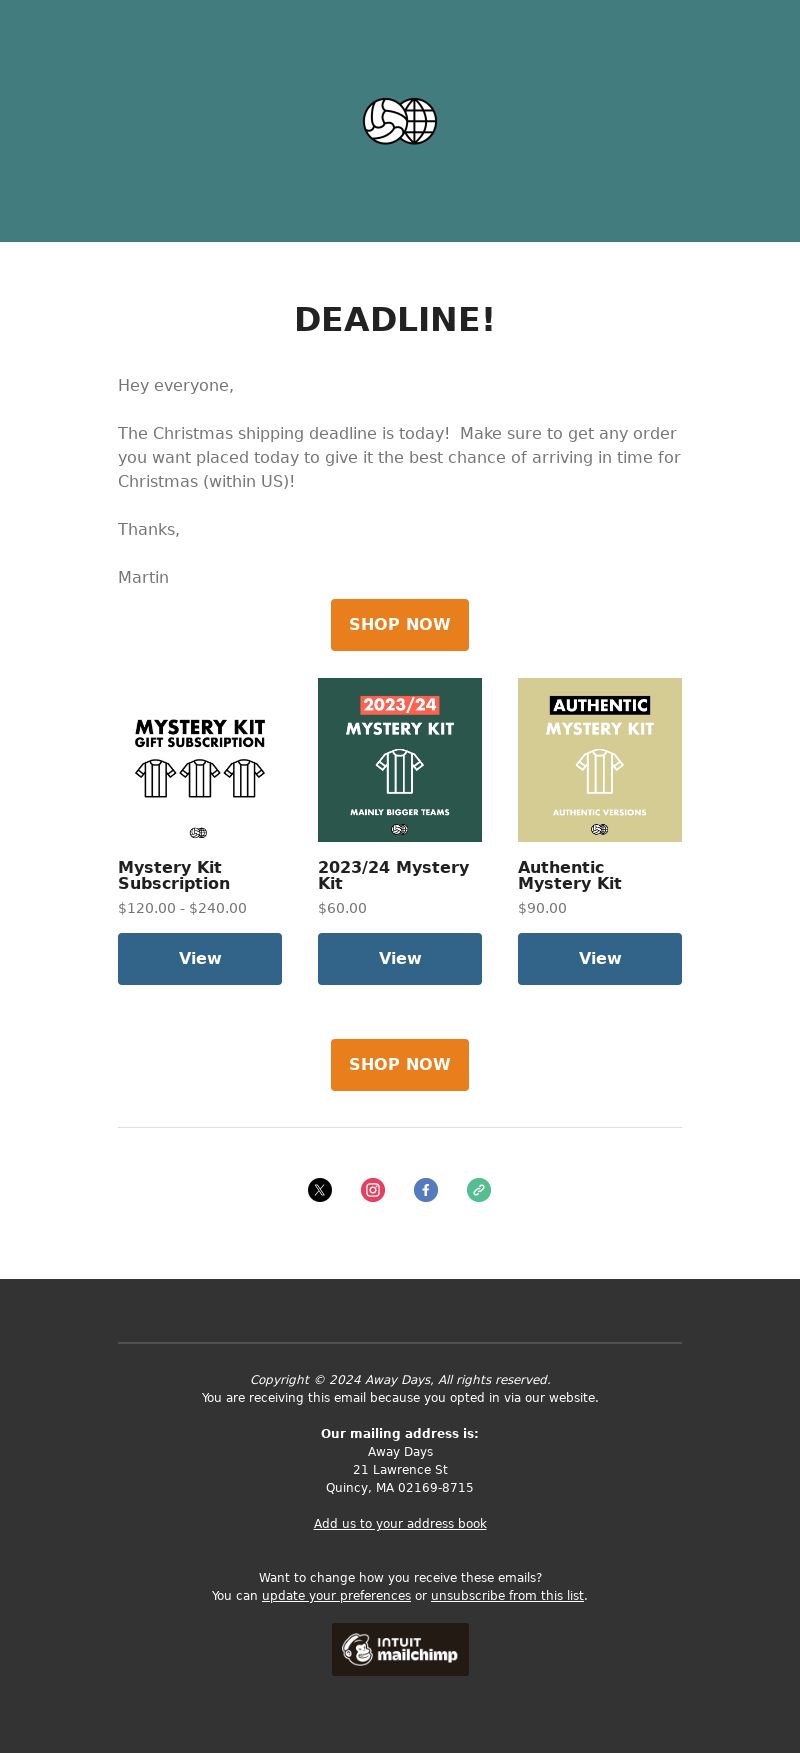Click the Authentic Mystery Kit title
The height and width of the screenshot is (1753, 800).
pyautogui.click(x=570, y=875)
